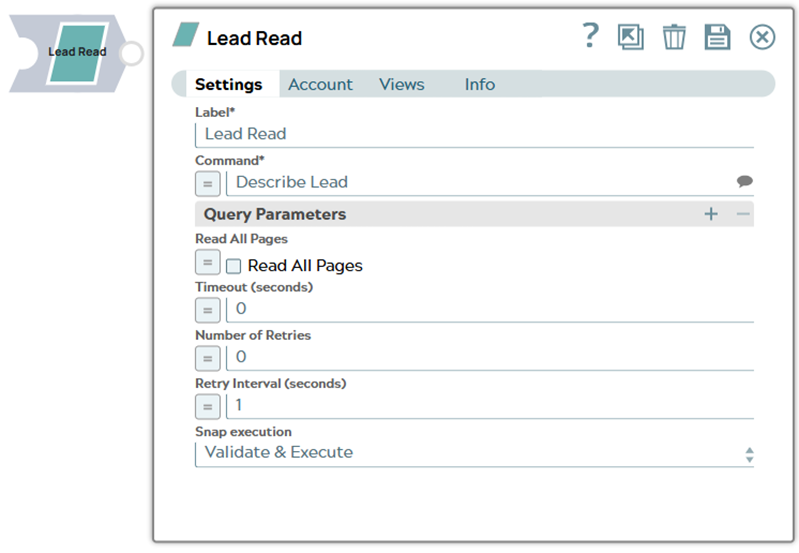Toggle expression mode for Number of Retries

point(207,358)
